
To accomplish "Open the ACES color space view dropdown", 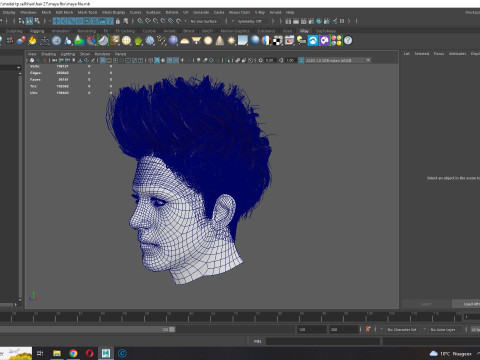I will point(338,60).
